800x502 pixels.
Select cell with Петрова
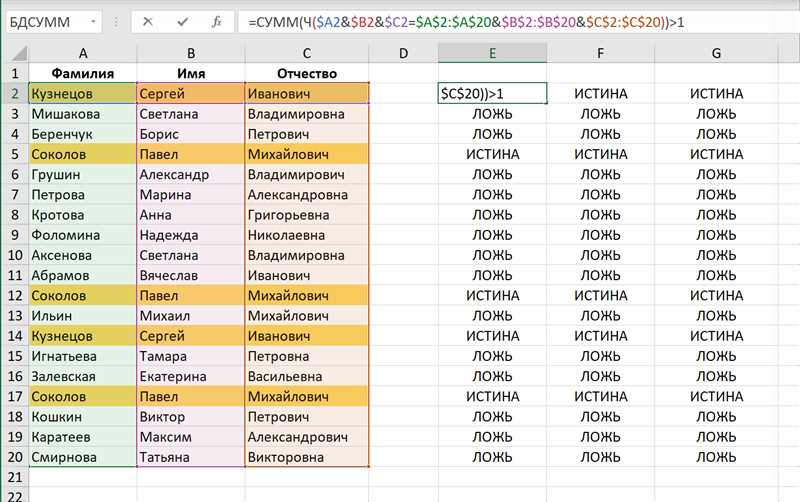click(83, 194)
